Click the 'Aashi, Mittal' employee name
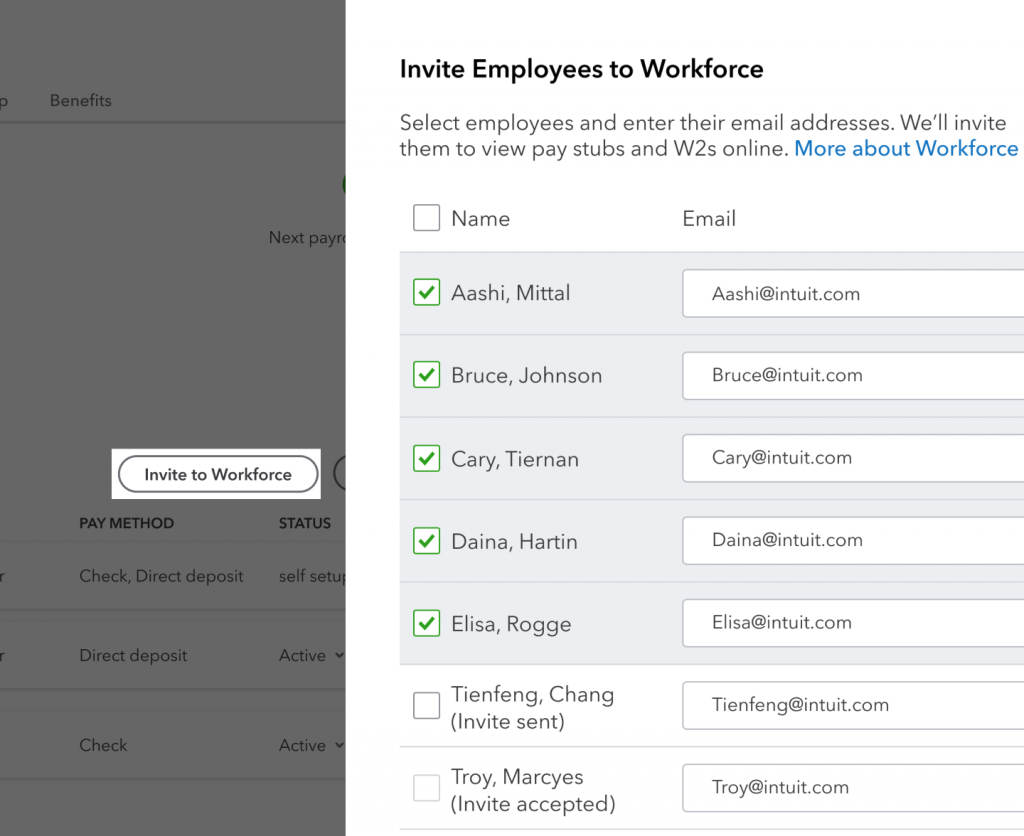 click(x=511, y=293)
